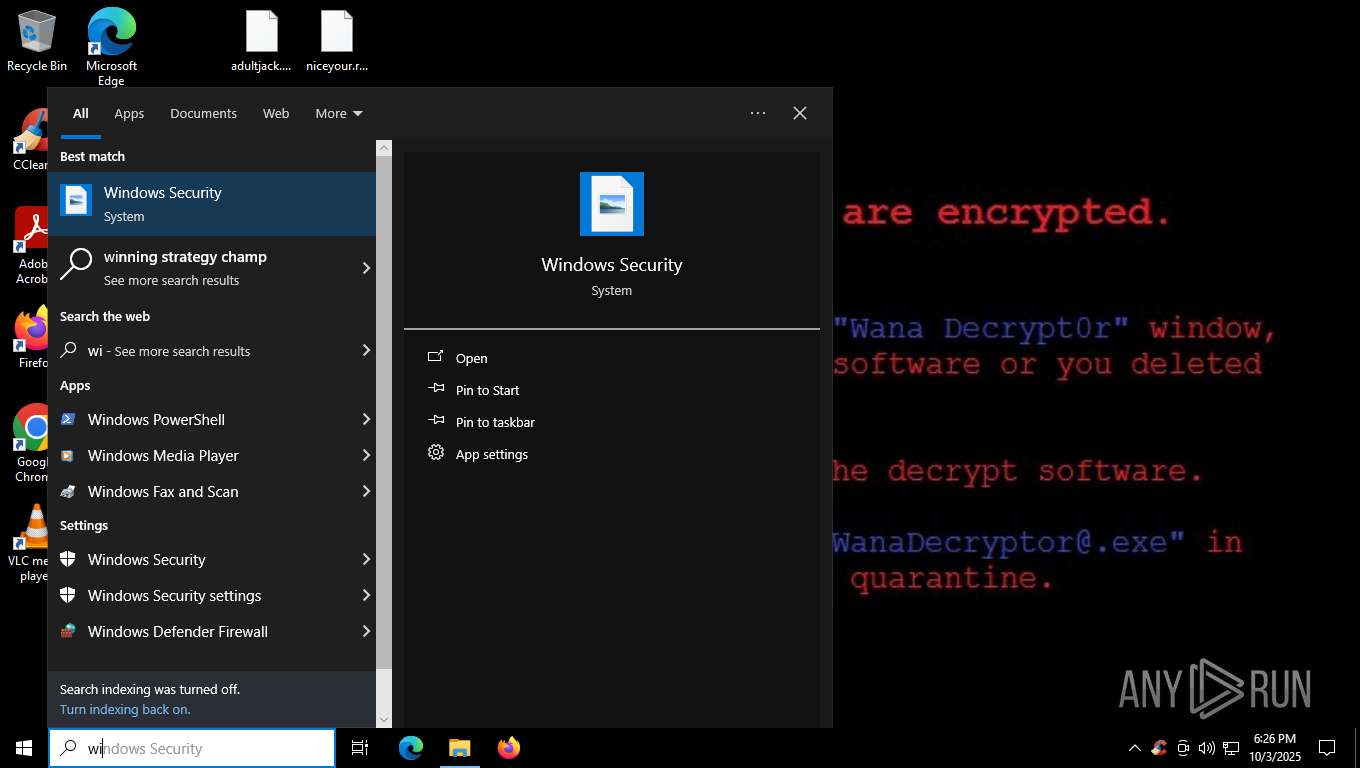Click the Windows Media Player icon

pyautogui.click(x=68, y=456)
